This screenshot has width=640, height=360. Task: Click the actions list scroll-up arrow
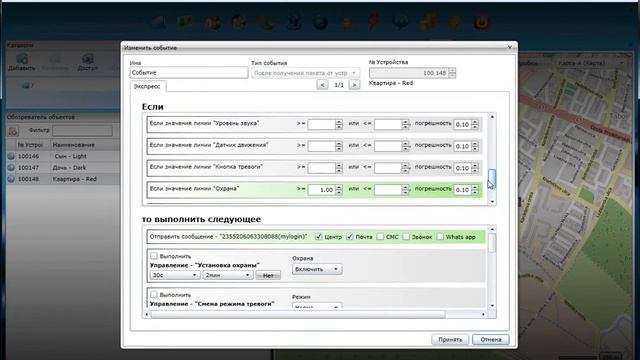492,229
